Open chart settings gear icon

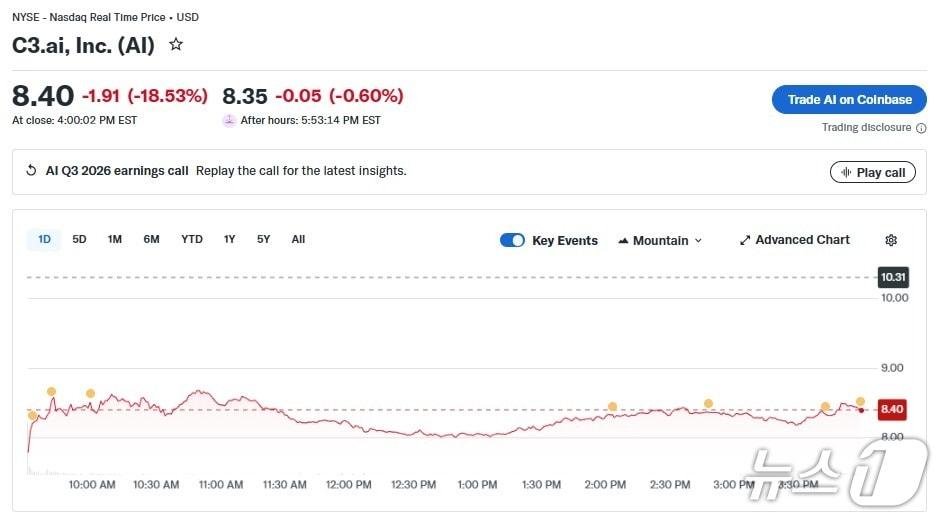(891, 240)
